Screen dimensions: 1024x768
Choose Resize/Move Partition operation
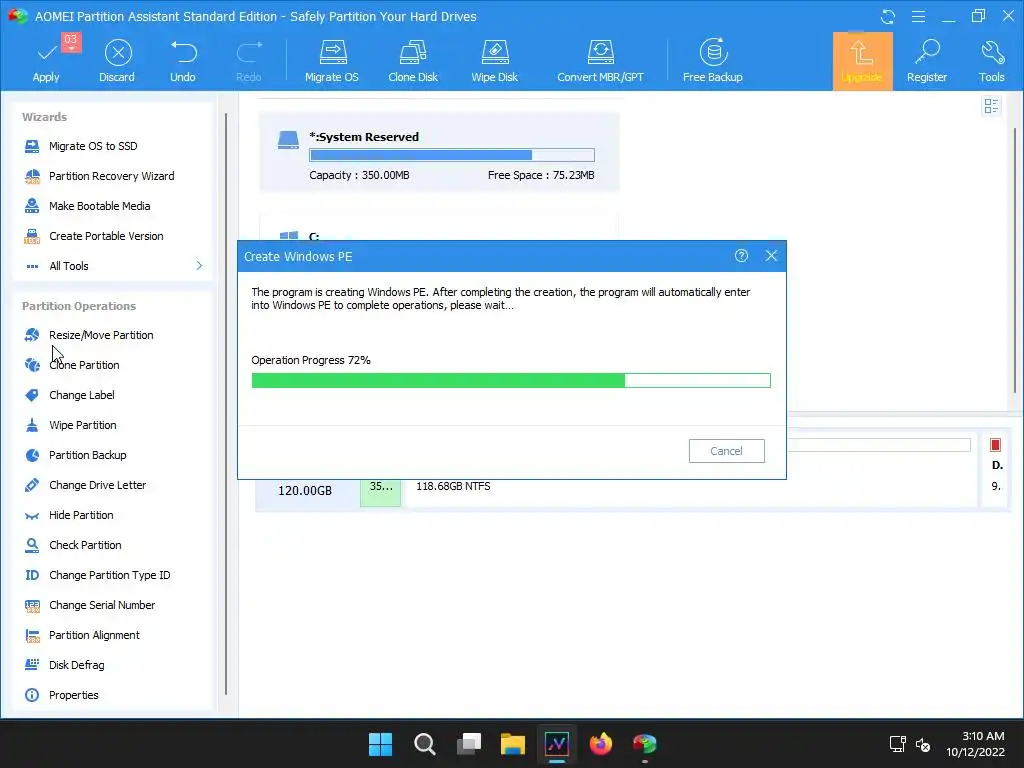pos(101,335)
